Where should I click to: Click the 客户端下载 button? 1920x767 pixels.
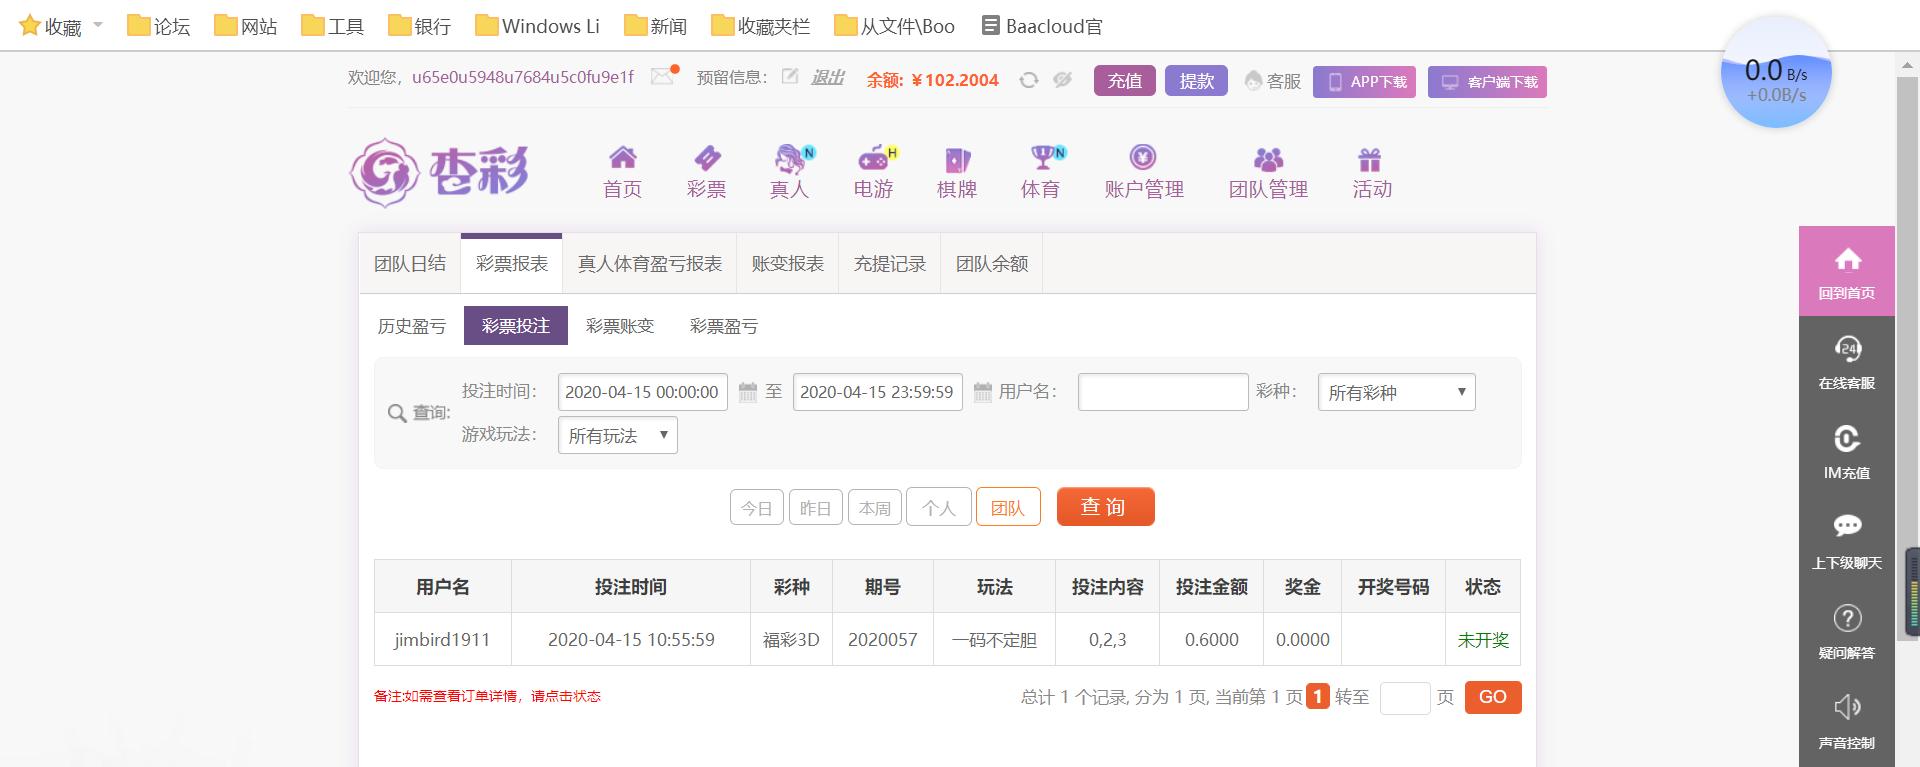[x=1487, y=82]
